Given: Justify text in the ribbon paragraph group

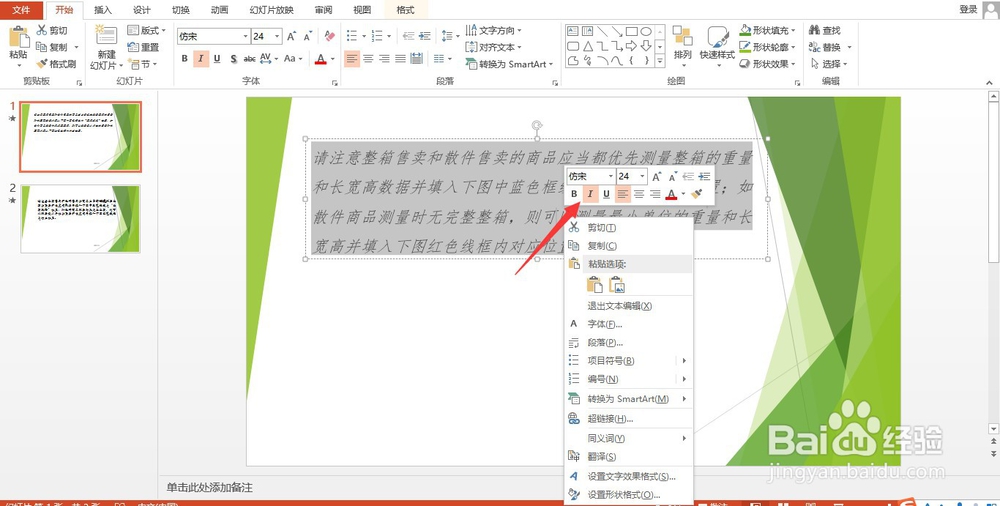Looking at the screenshot, I should [401, 59].
